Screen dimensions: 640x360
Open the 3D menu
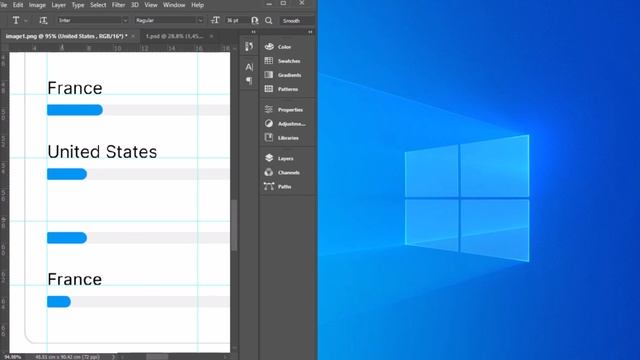click(135, 5)
